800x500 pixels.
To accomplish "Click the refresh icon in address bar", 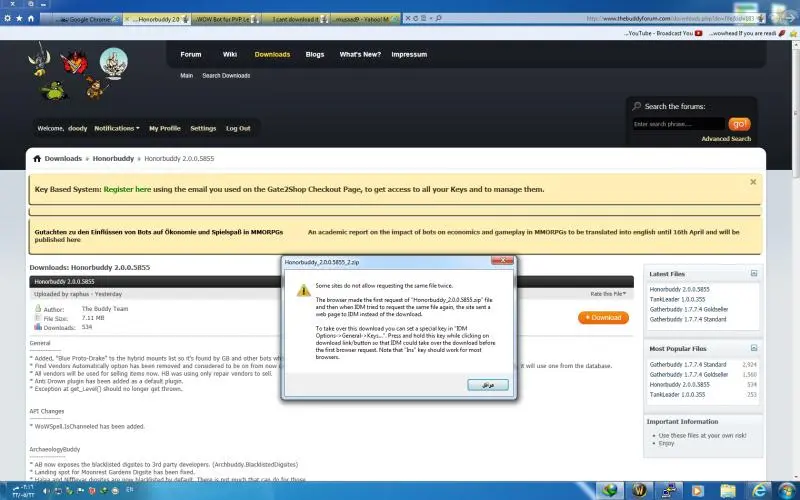I will click(x=415, y=18).
